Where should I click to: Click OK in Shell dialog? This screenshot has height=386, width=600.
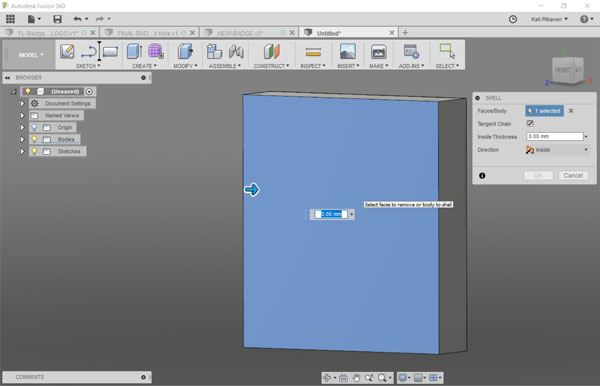pos(538,175)
